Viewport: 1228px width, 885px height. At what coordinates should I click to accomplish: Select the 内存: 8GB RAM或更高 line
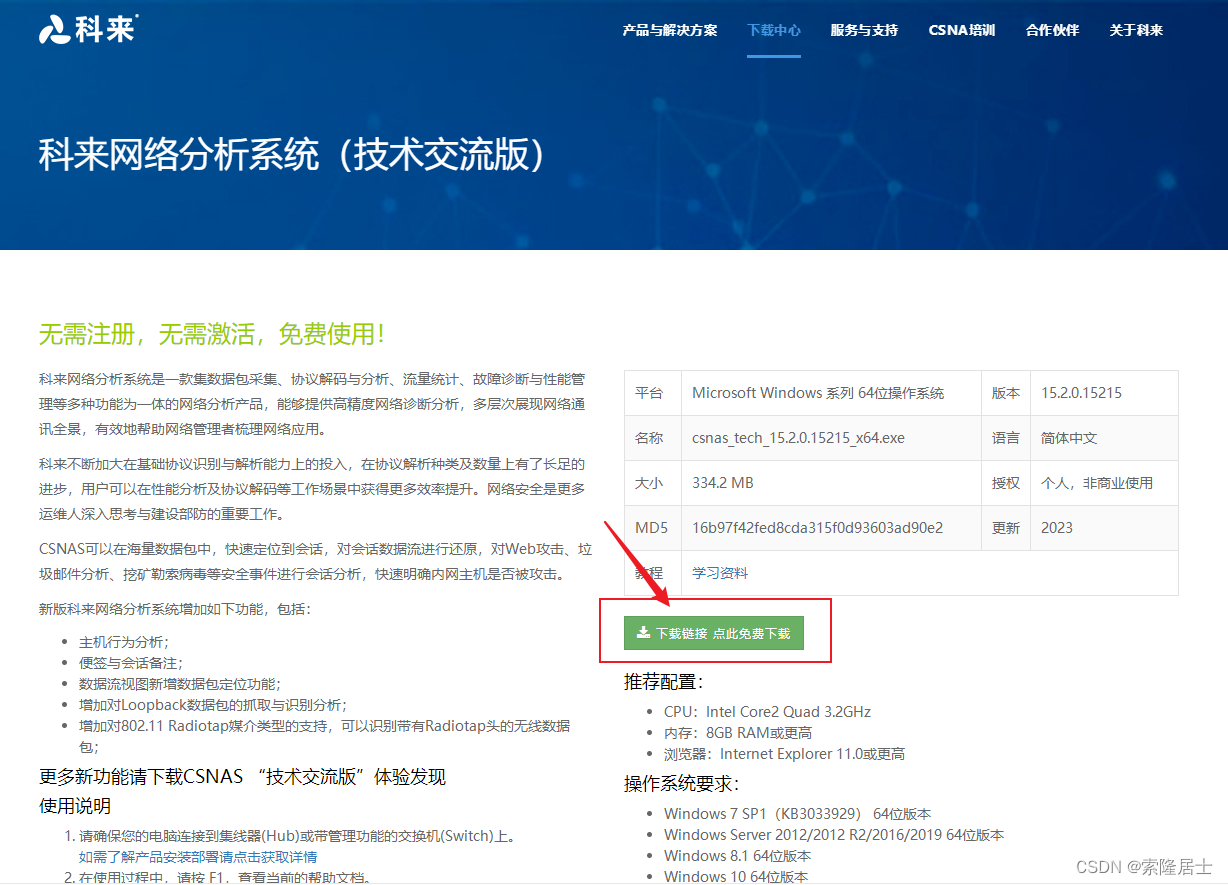click(738, 733)
